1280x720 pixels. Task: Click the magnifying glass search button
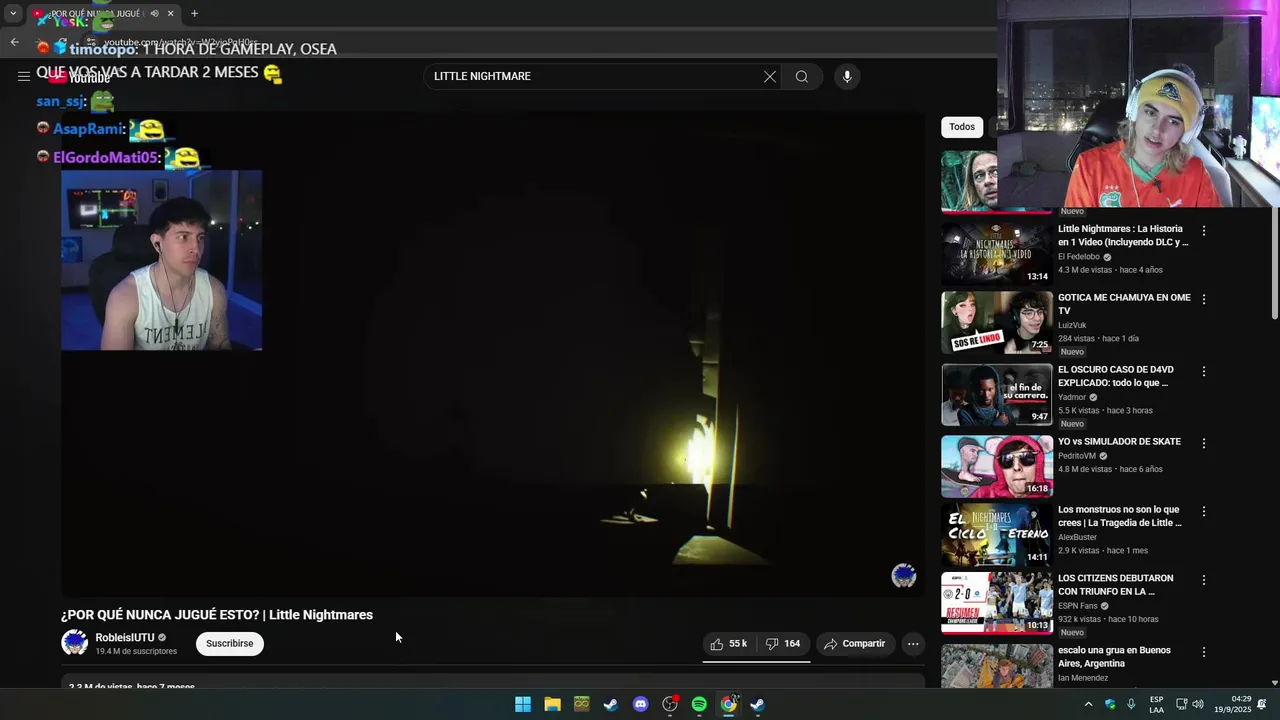(x=802, y=77)
